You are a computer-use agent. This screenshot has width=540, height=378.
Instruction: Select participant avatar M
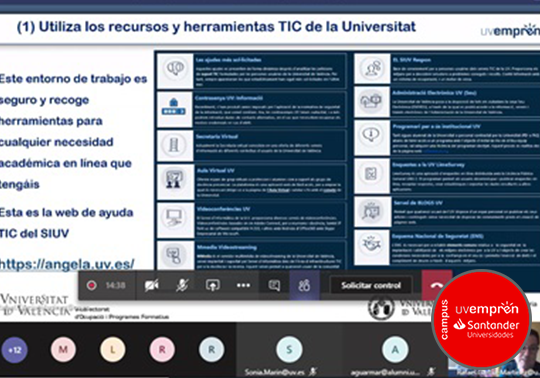point(63,350)
